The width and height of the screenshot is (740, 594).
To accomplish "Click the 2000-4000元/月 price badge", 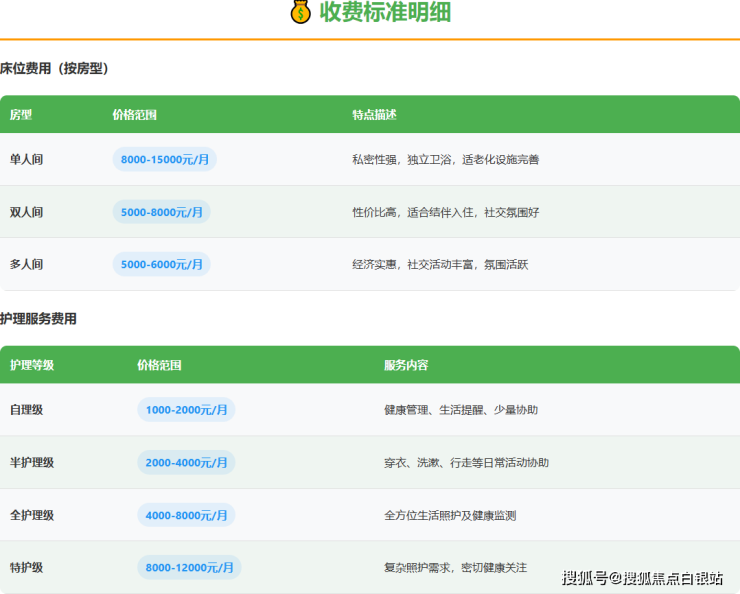I will pos(186,463).
